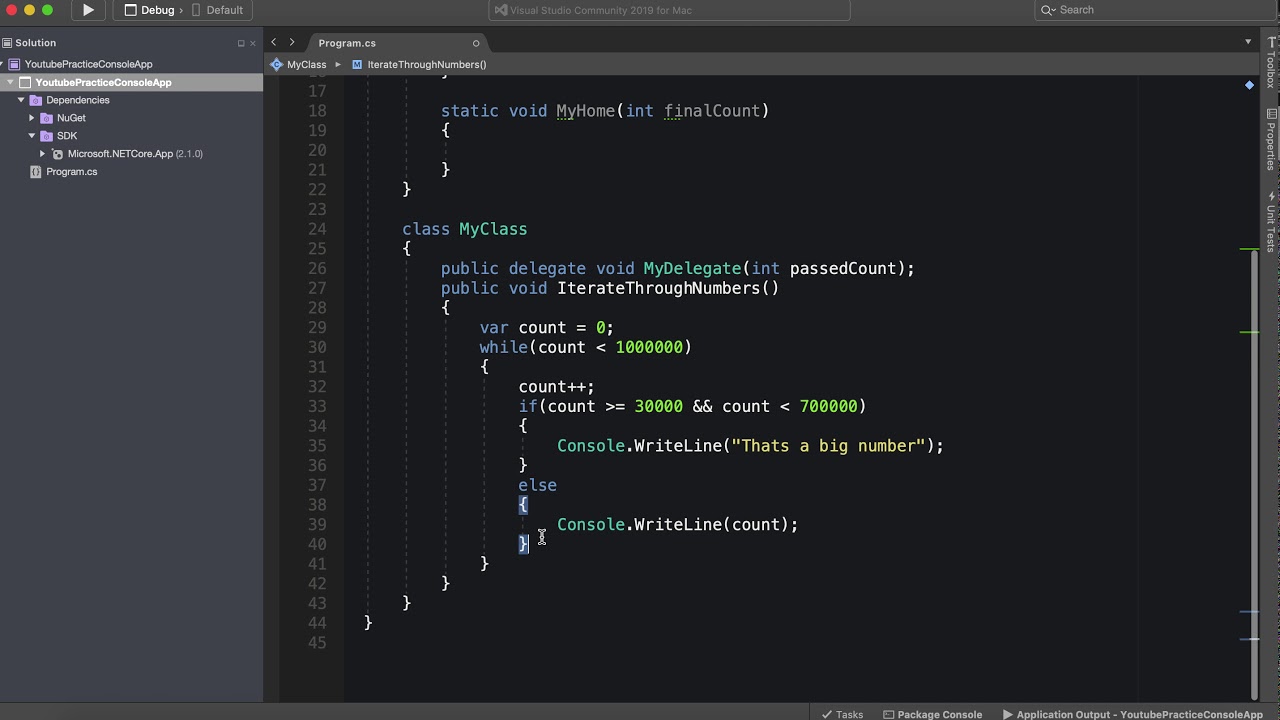Open the Tasks pad in status bar
This screenshot has height=720, width=1280.
point(842,714)
